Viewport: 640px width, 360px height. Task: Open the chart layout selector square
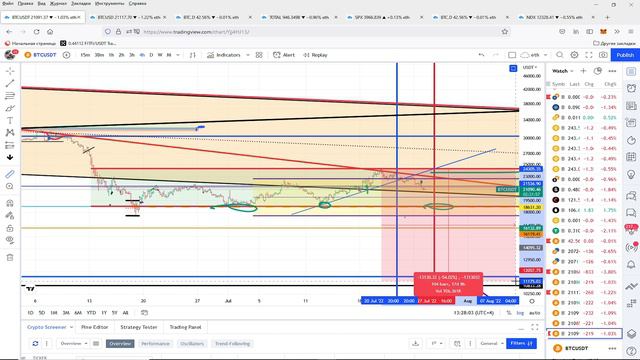click(512, 55)
